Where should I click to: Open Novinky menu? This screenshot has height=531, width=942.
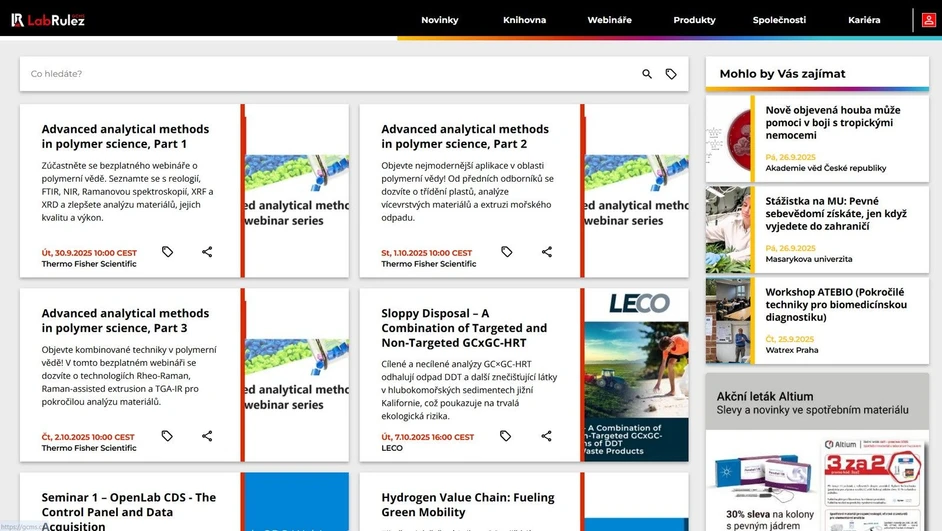pyautogui.click(x=439, y=20)
